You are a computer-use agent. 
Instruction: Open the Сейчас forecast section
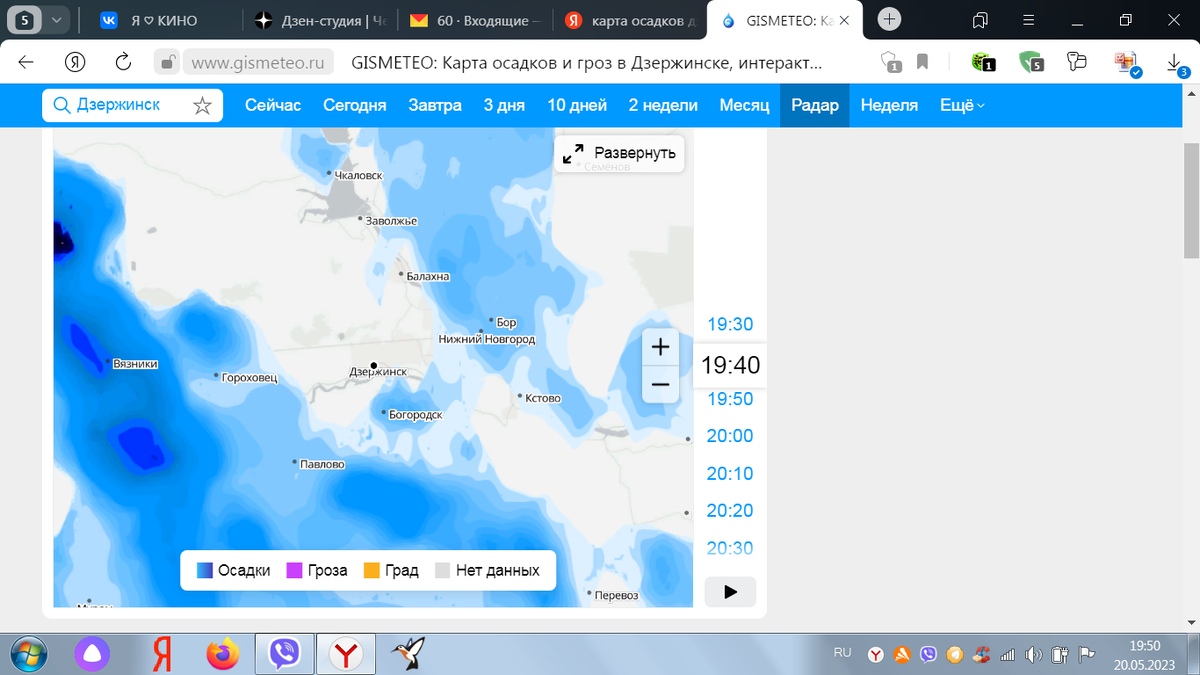[x=273, y=105]
